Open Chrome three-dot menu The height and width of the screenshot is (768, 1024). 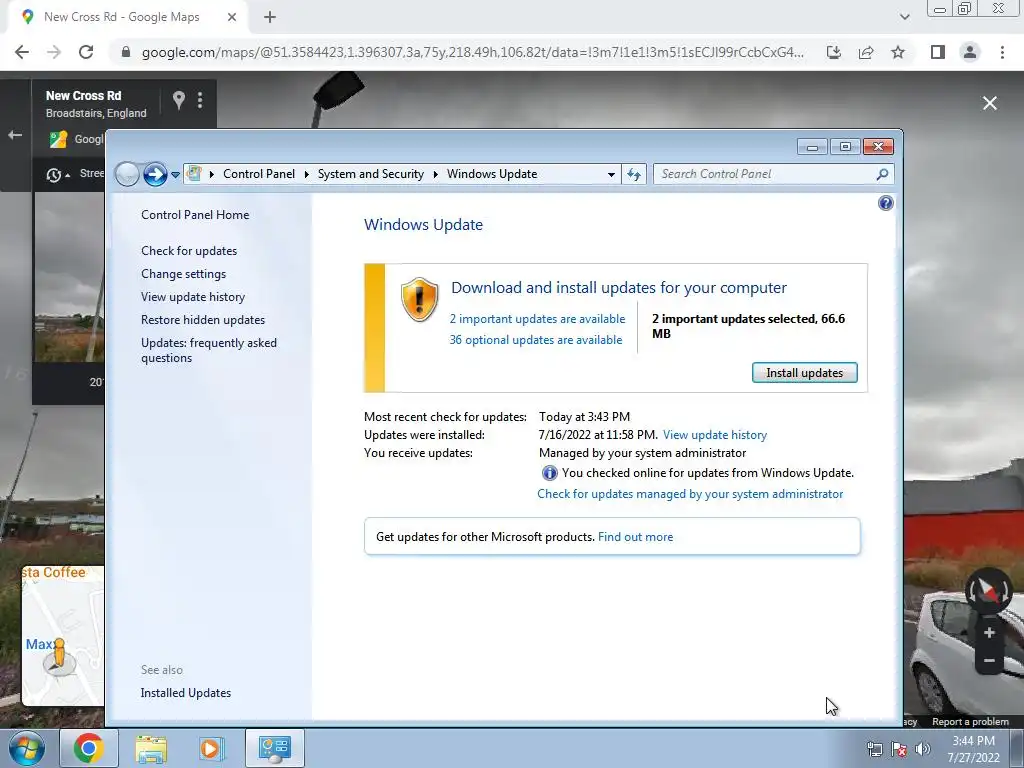coord(1002,52)
